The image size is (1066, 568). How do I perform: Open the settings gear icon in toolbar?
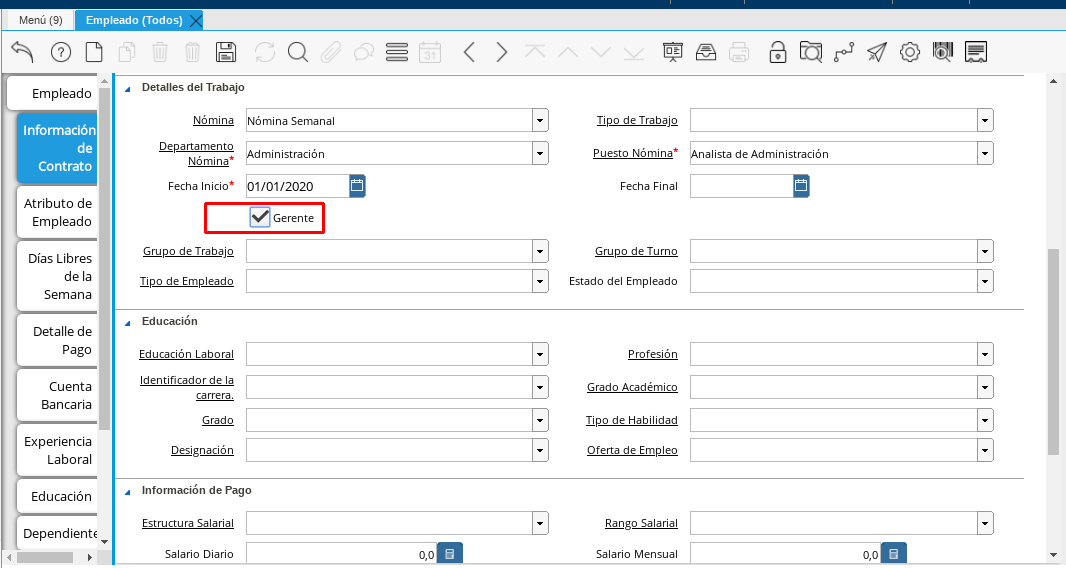coord(909,53)
